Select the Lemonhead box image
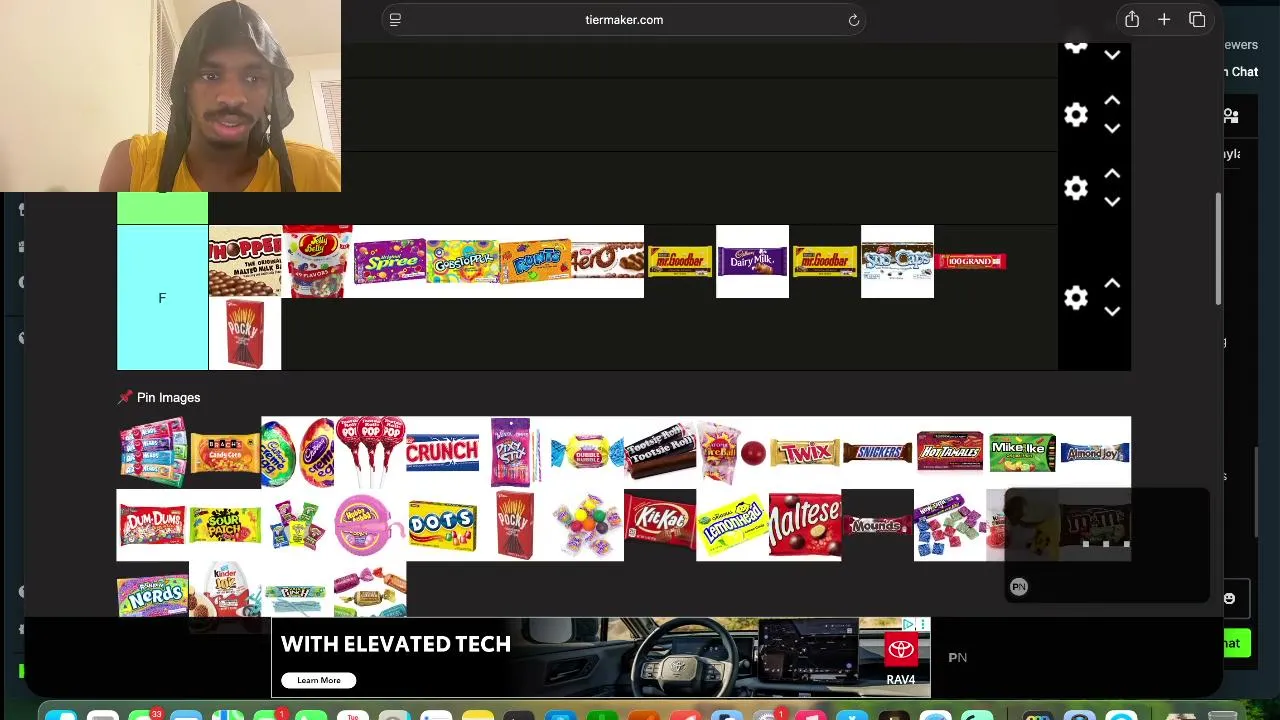Viewport: 1280px width, 720px height. (x=732, y=525)
